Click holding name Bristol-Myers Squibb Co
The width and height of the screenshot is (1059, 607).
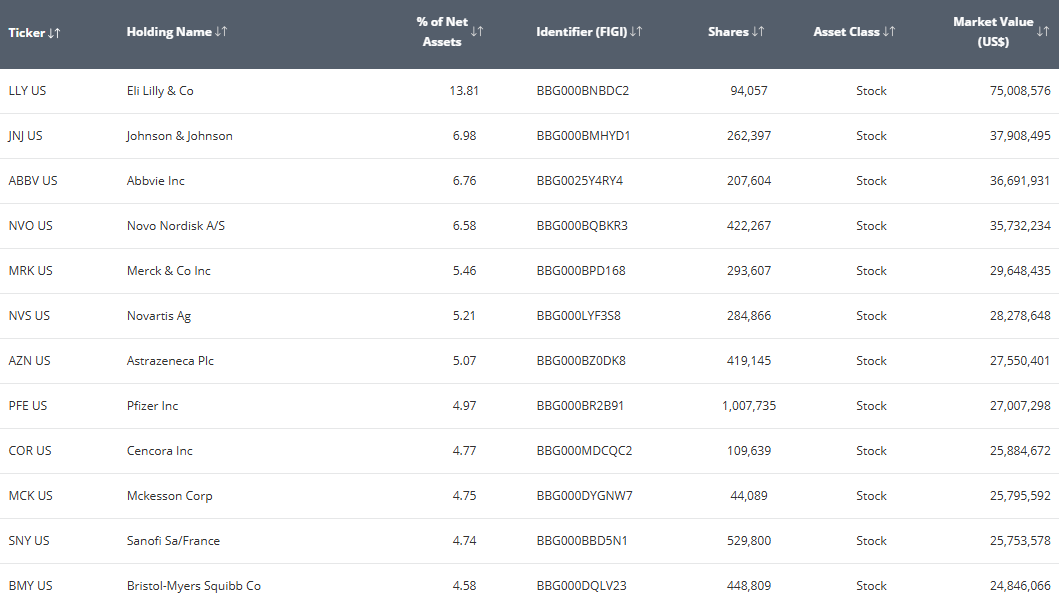[194, 586]
